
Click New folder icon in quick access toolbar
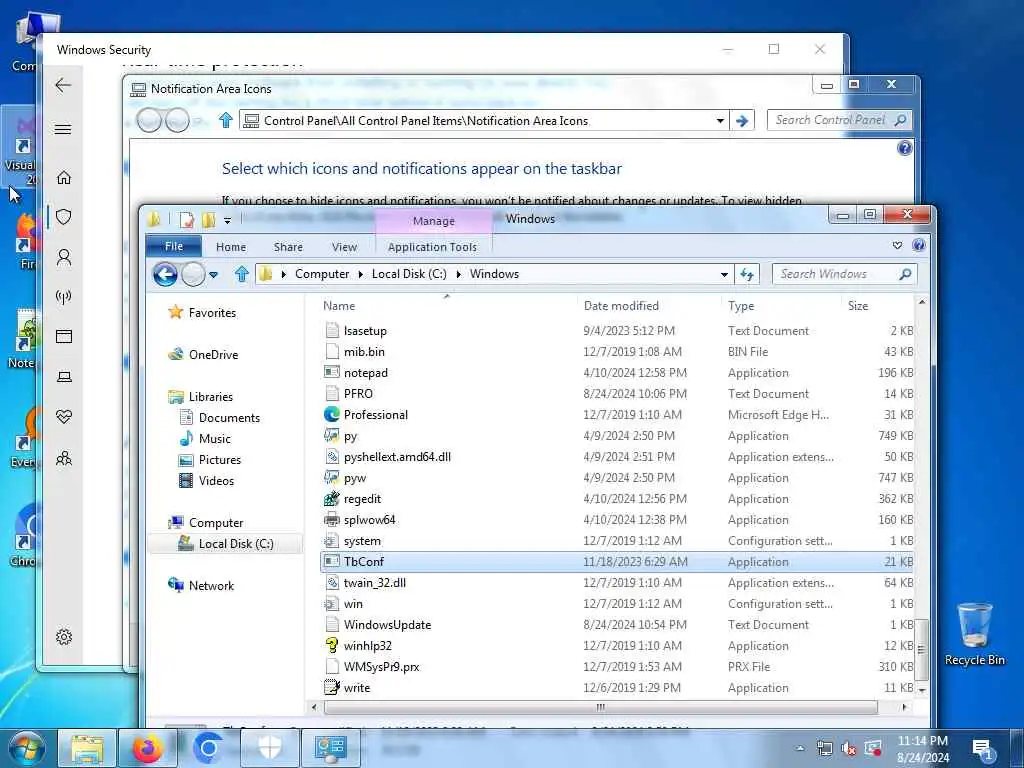tap(208, 220)
